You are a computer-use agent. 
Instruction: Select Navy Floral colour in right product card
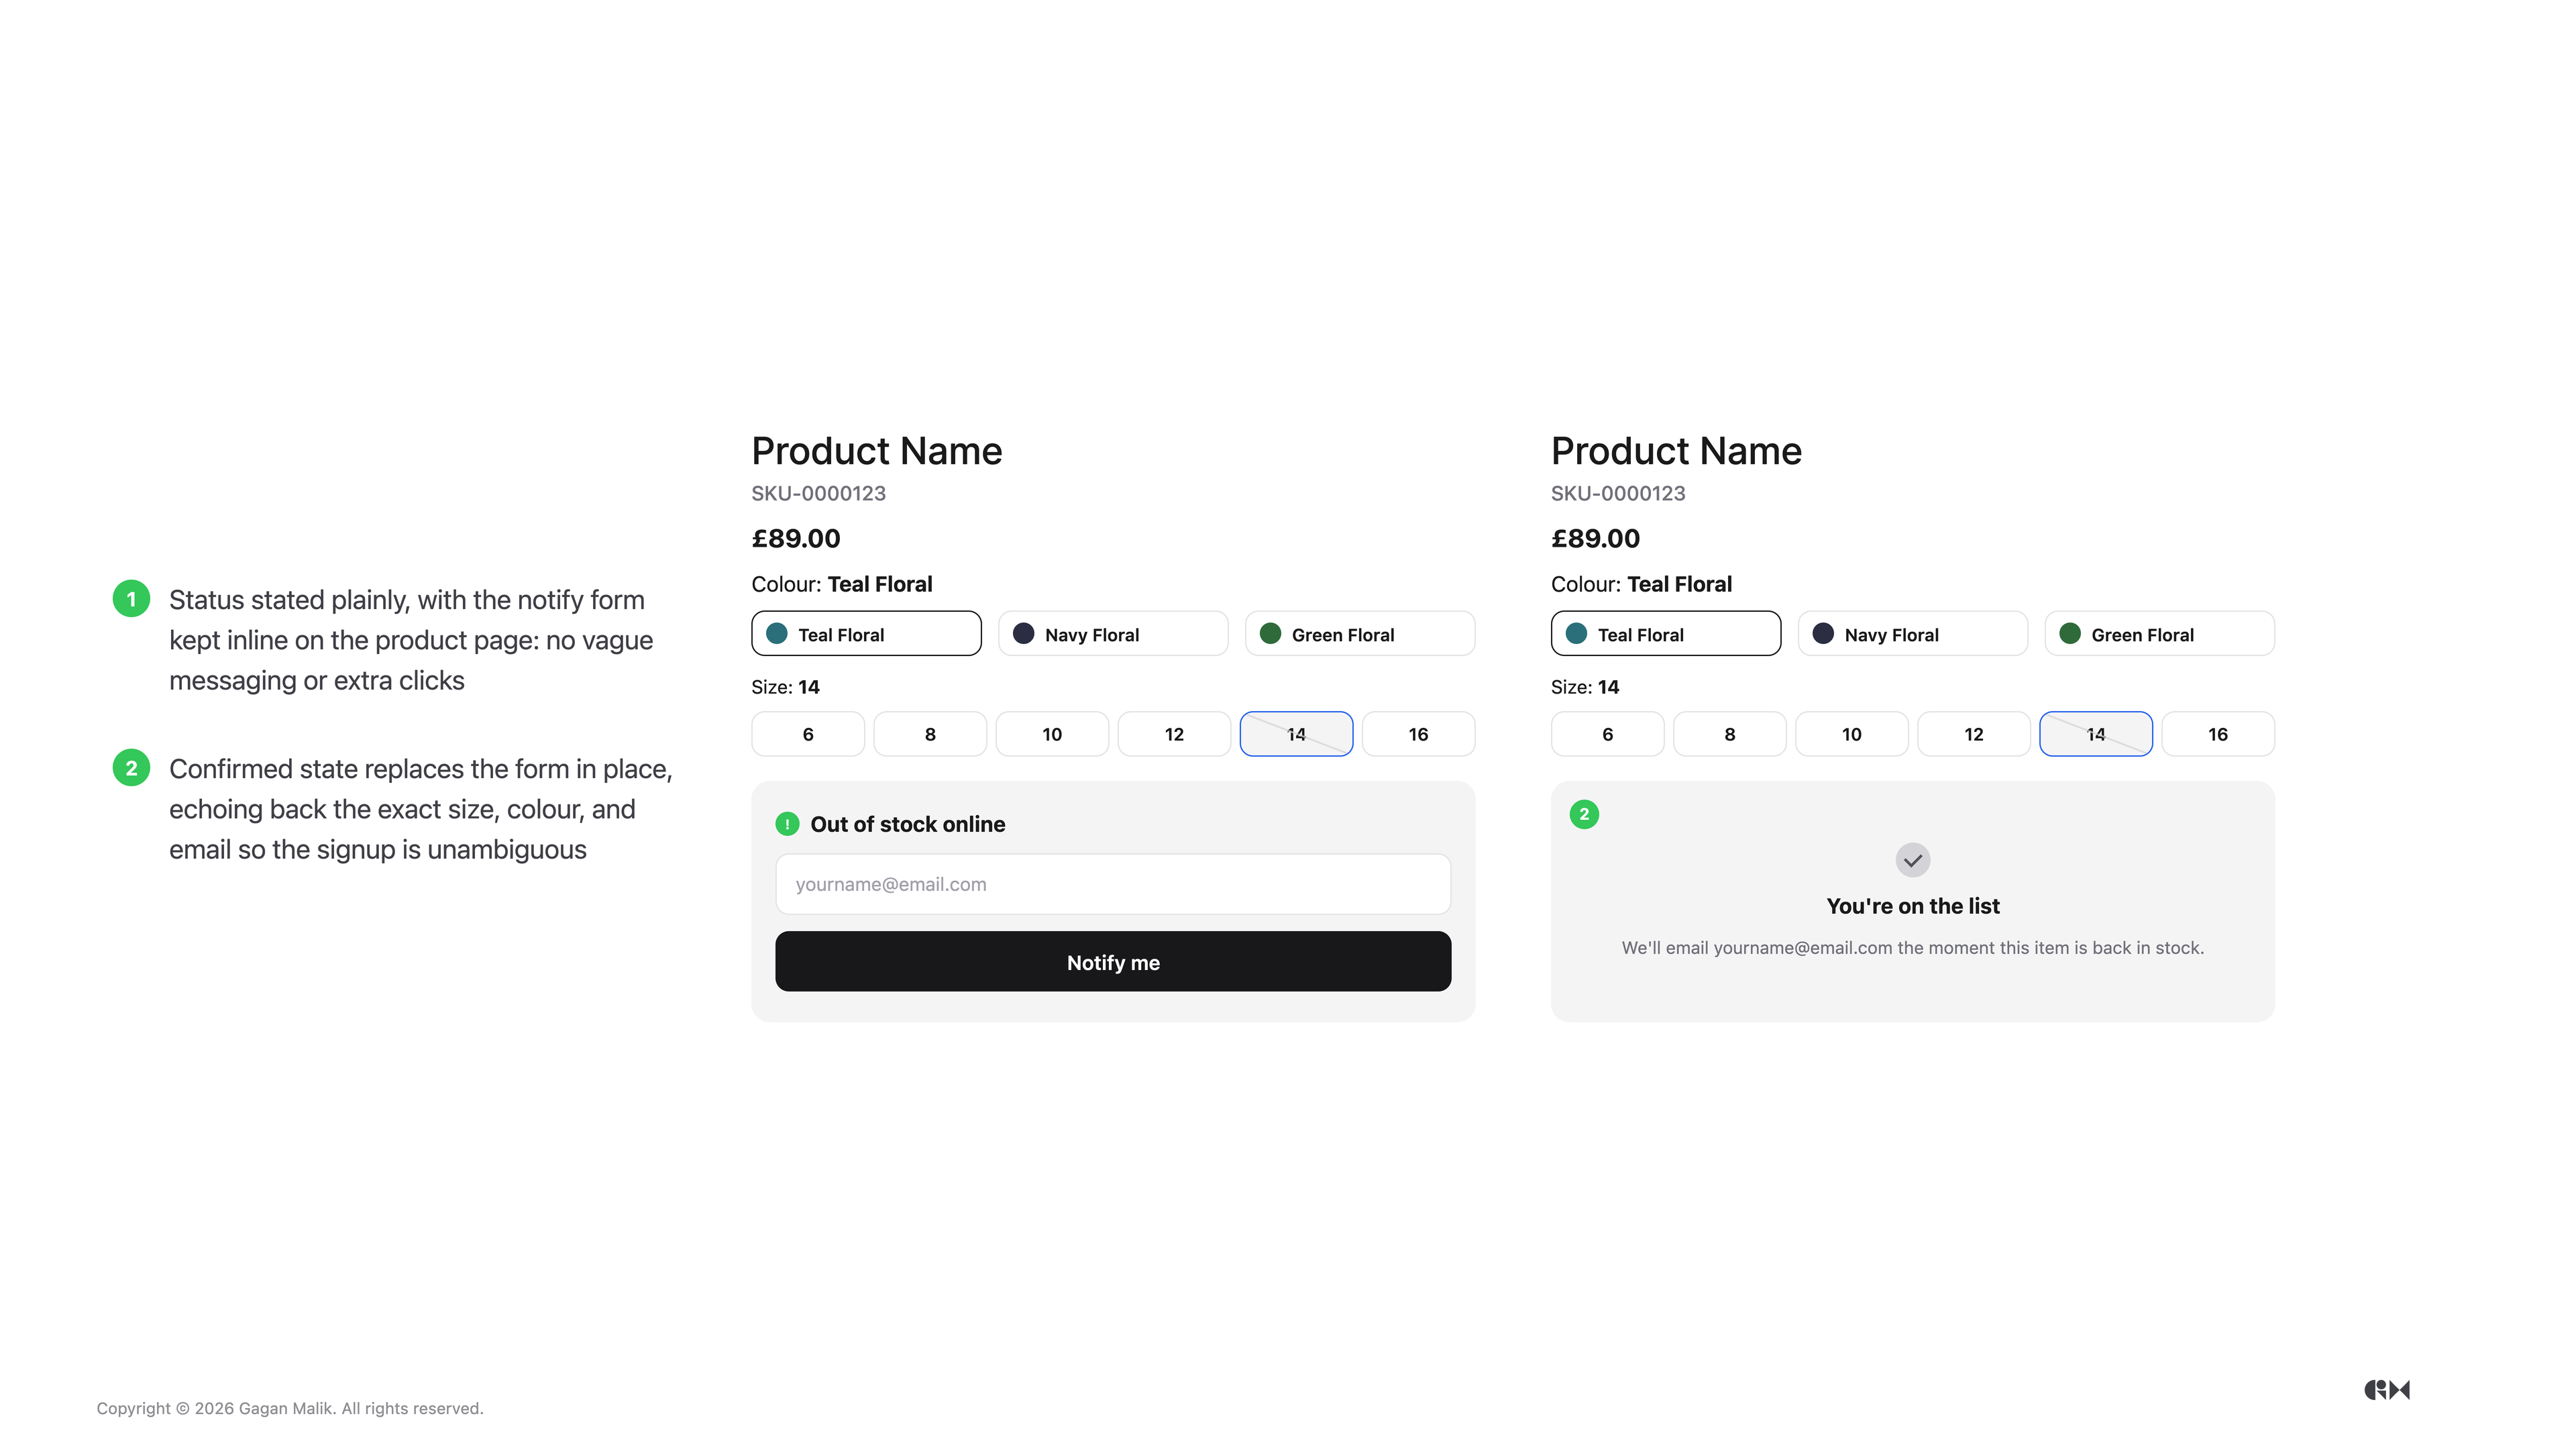point(1912,634)
